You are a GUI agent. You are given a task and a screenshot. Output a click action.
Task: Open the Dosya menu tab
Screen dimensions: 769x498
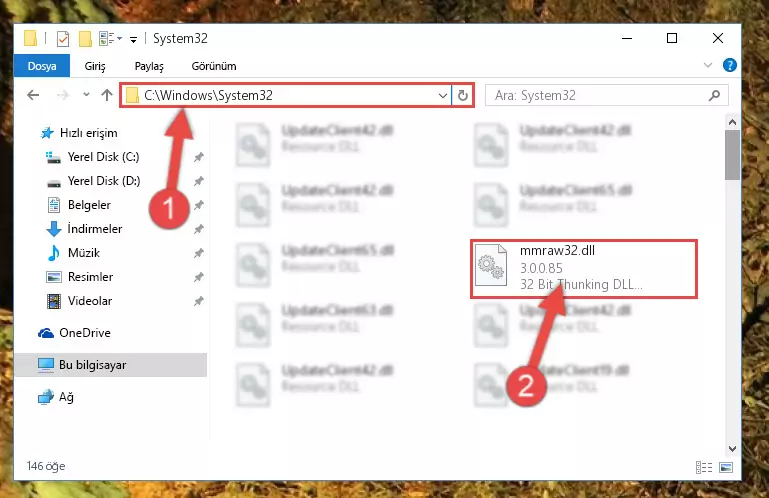point(42,66)
